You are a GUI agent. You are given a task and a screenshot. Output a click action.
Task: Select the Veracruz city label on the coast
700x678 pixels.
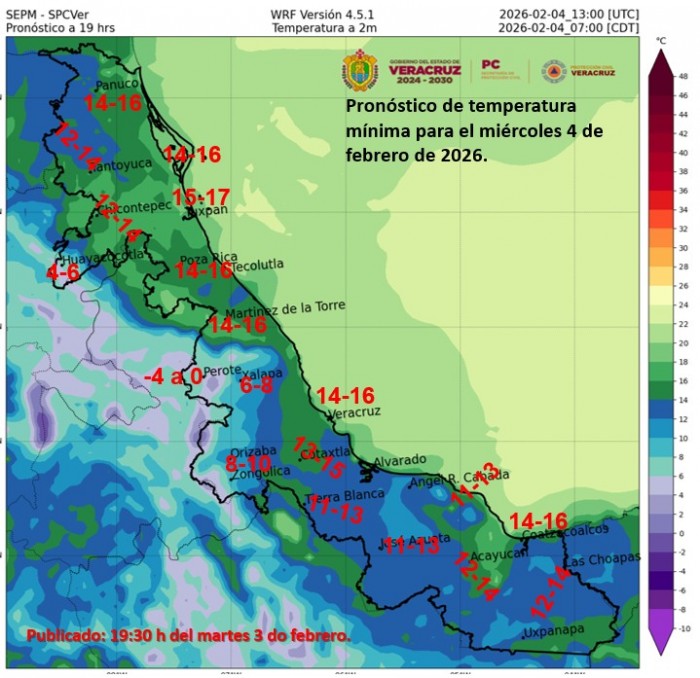[355, 412]
